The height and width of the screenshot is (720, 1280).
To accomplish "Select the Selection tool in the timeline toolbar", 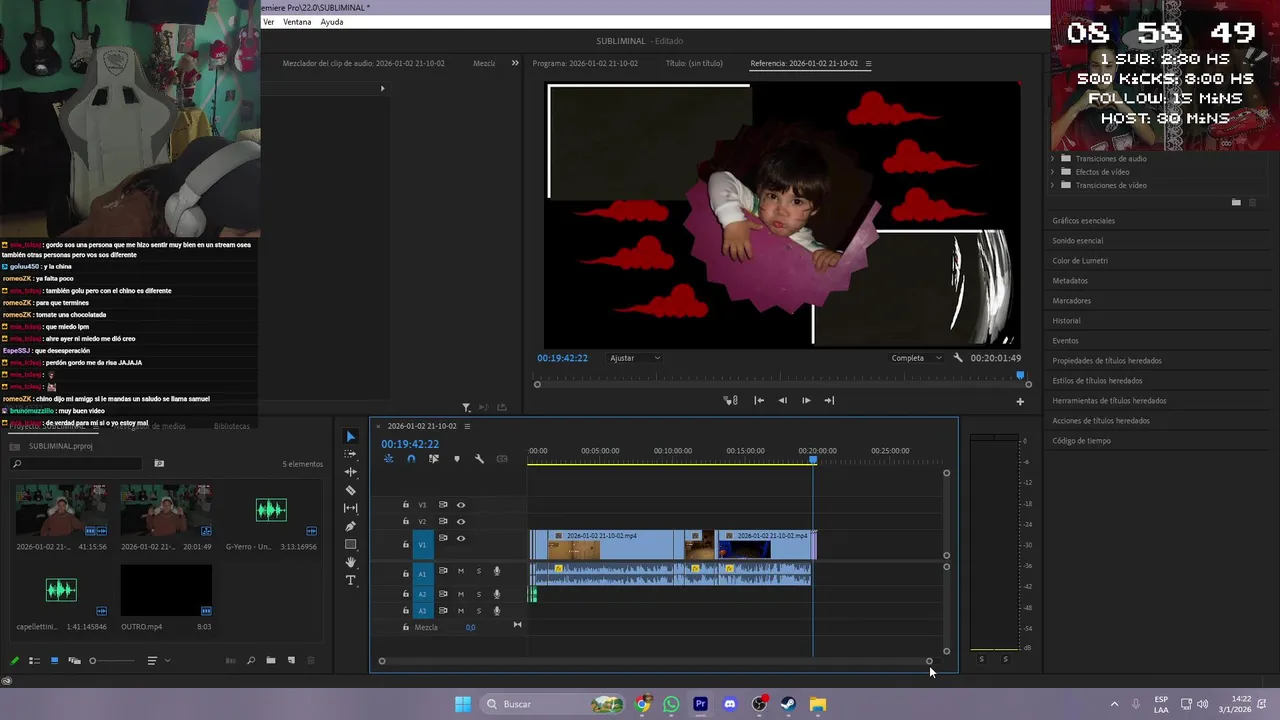I will coord(350,436).
